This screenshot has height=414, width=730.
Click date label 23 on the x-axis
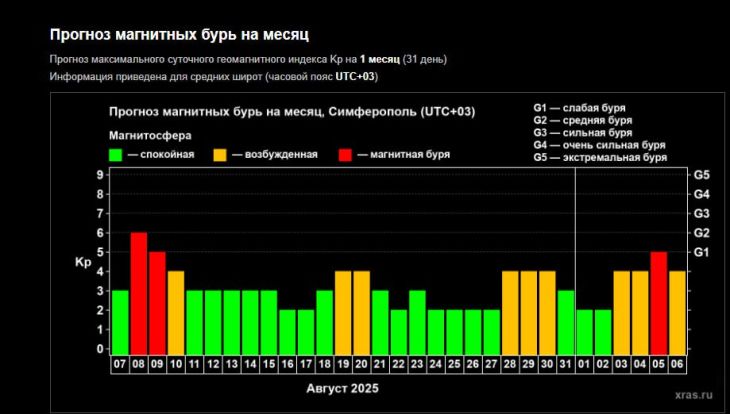[417, 364]
